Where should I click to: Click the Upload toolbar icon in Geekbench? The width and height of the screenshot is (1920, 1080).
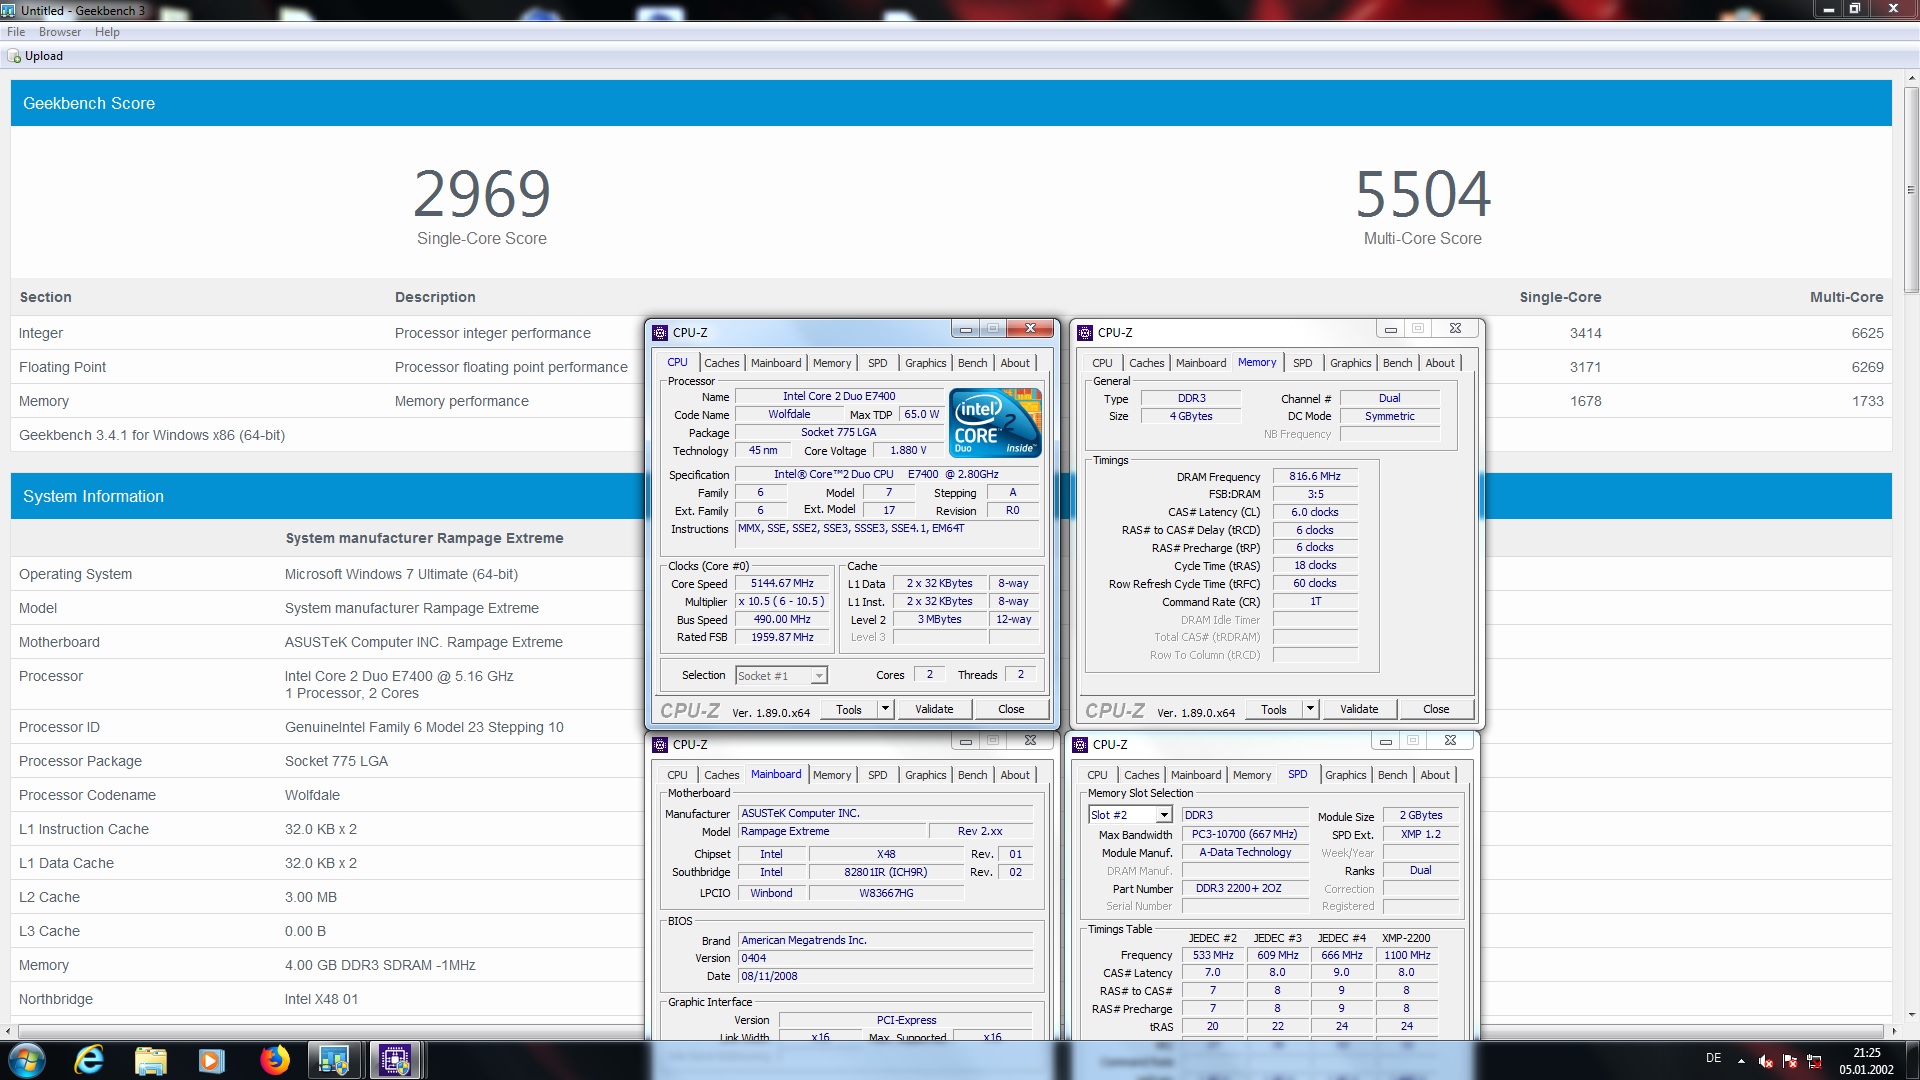click(x=14, y=57)
